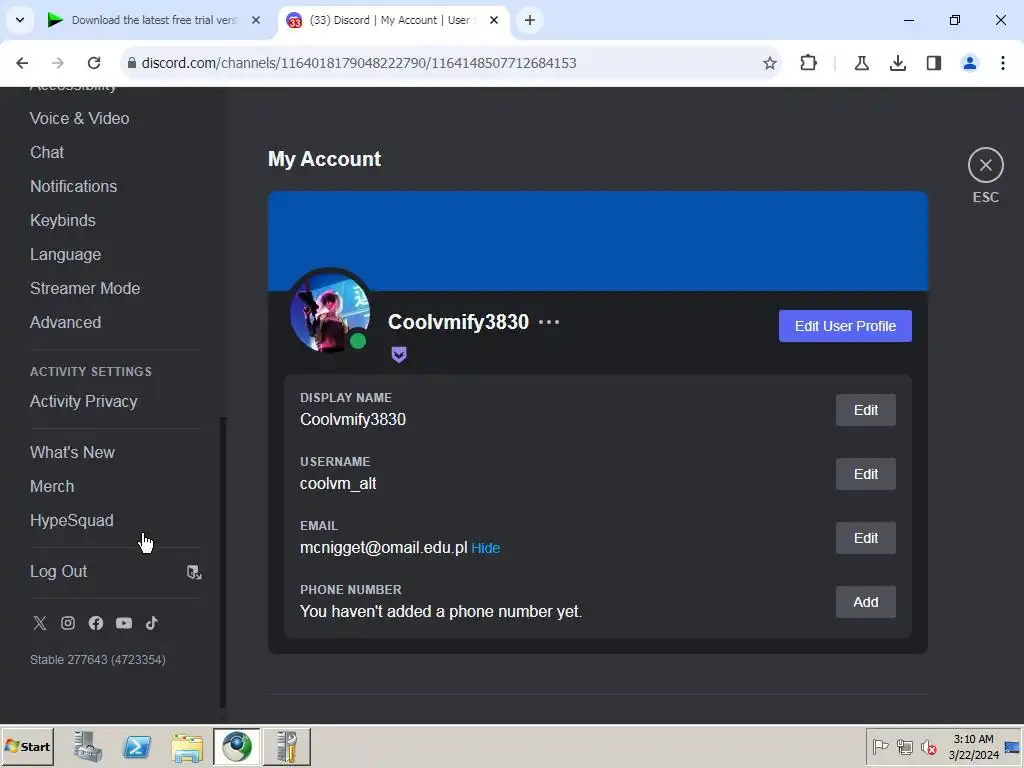1024x768 pixels.
Task: Reload the Discord page
Action: (x=94, y=63)
